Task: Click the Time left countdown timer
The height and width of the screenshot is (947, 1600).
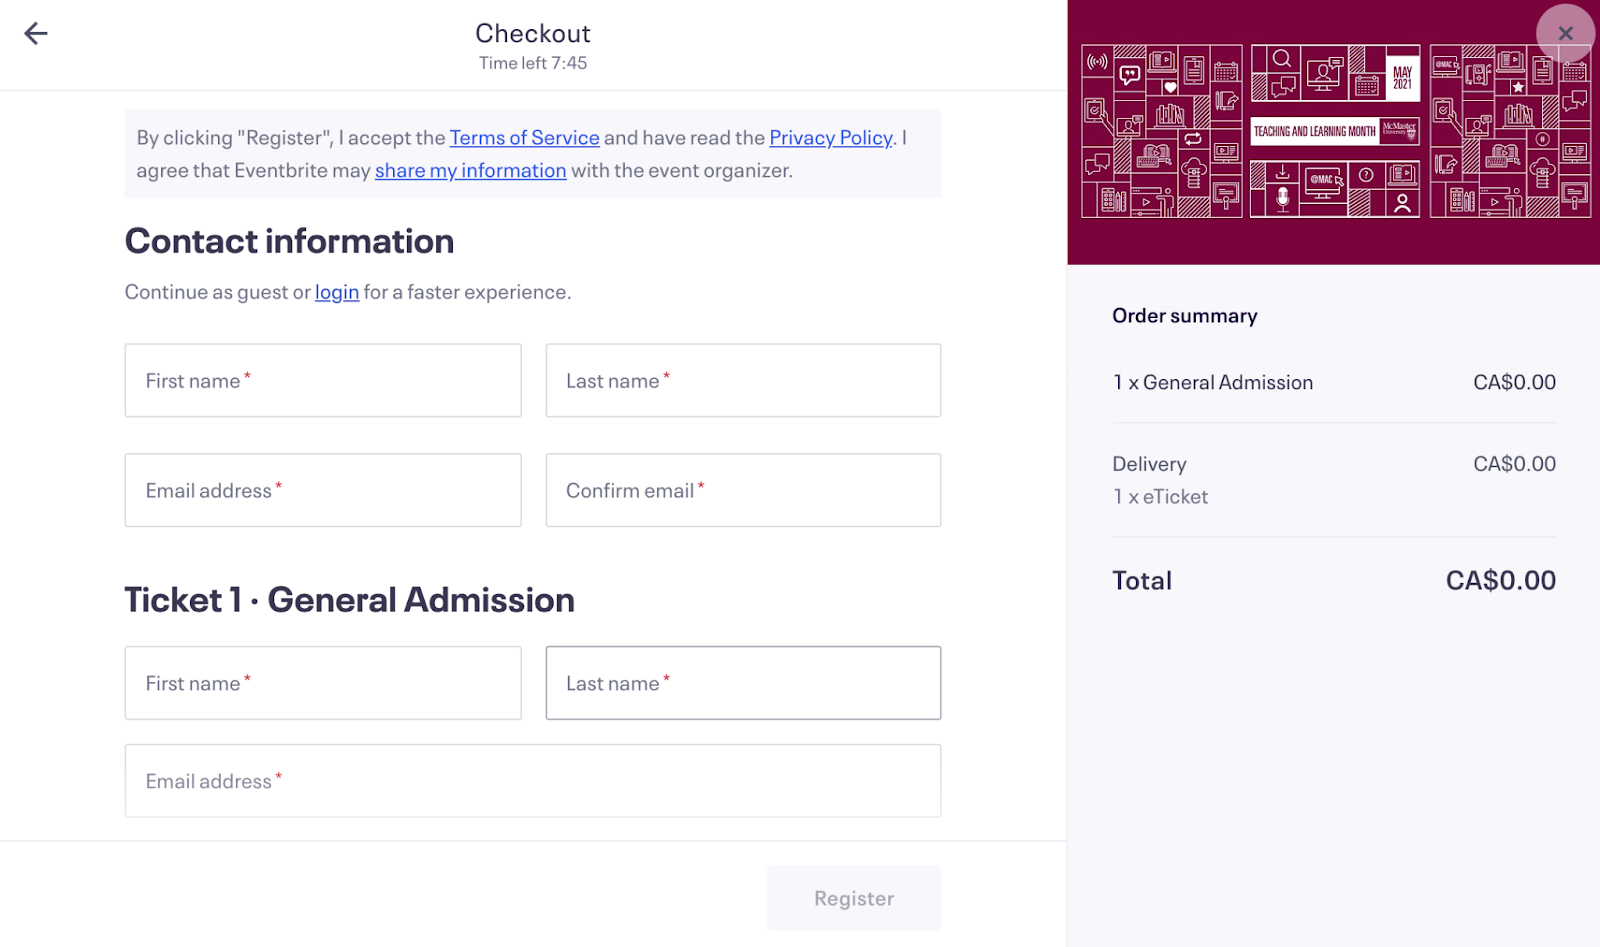Action: 533,63
